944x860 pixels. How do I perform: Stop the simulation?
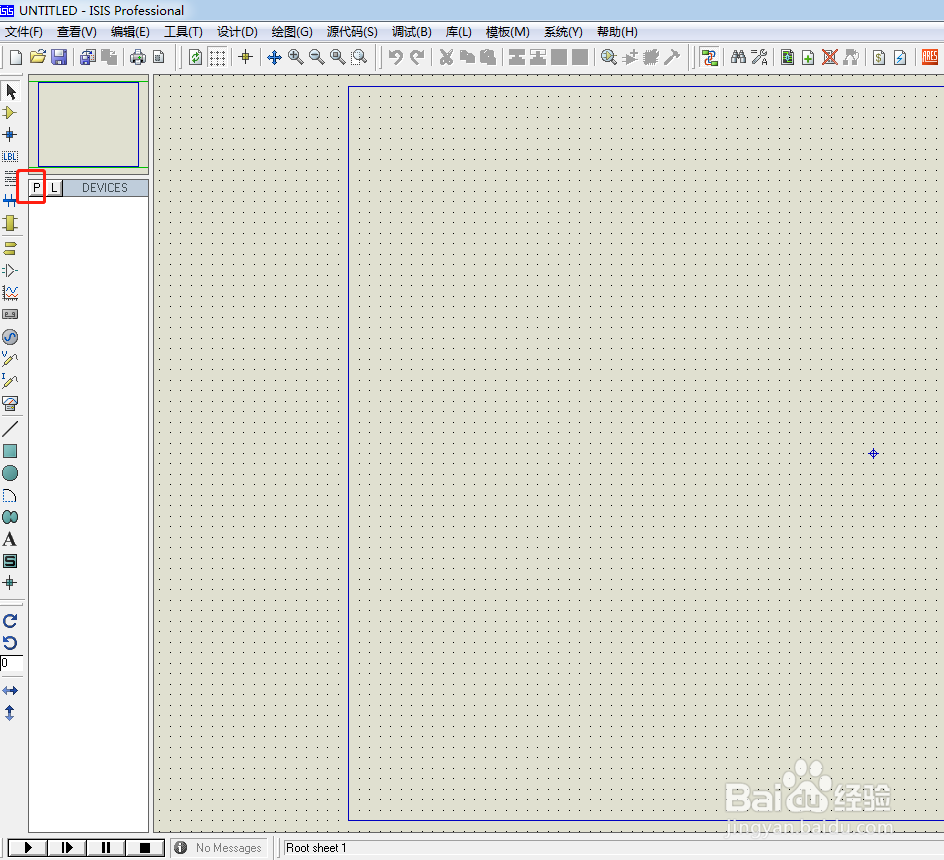coord(144,848)
